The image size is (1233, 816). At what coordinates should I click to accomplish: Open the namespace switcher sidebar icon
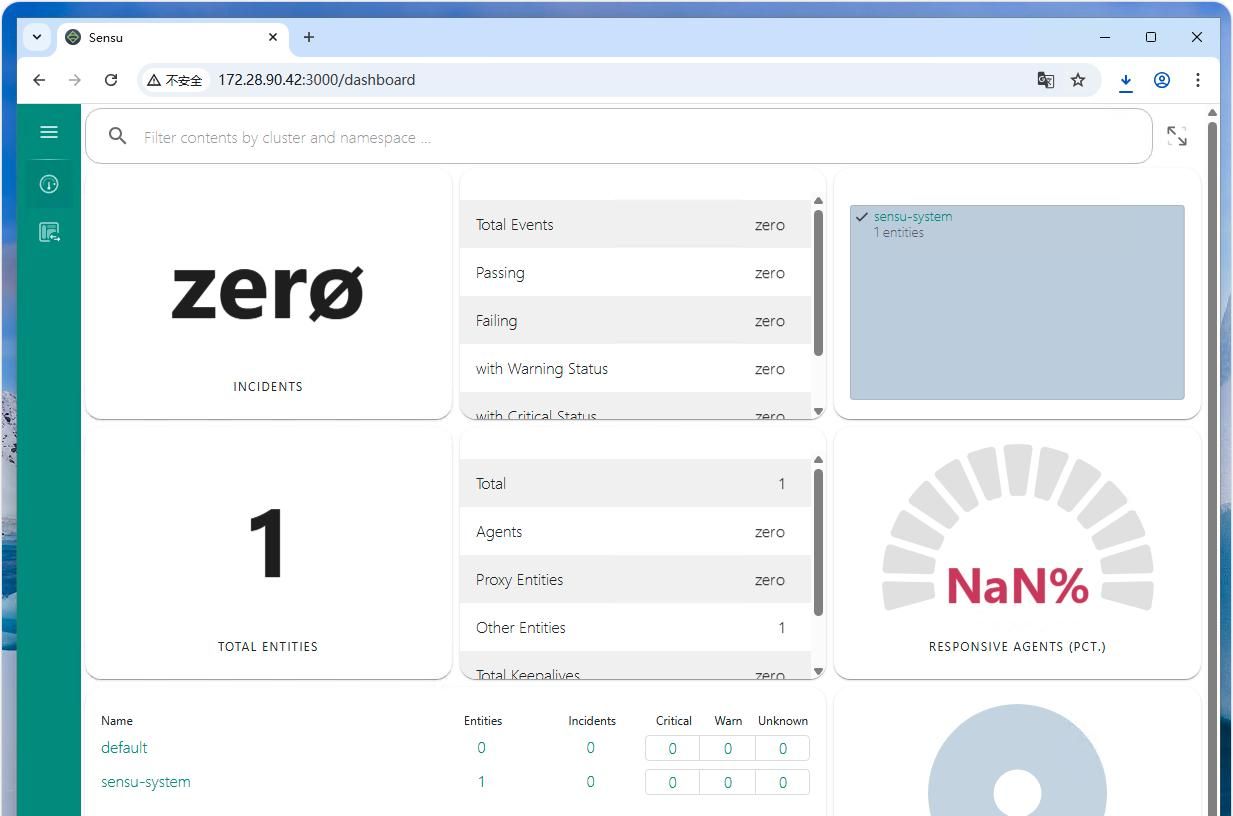coord(48,232)
